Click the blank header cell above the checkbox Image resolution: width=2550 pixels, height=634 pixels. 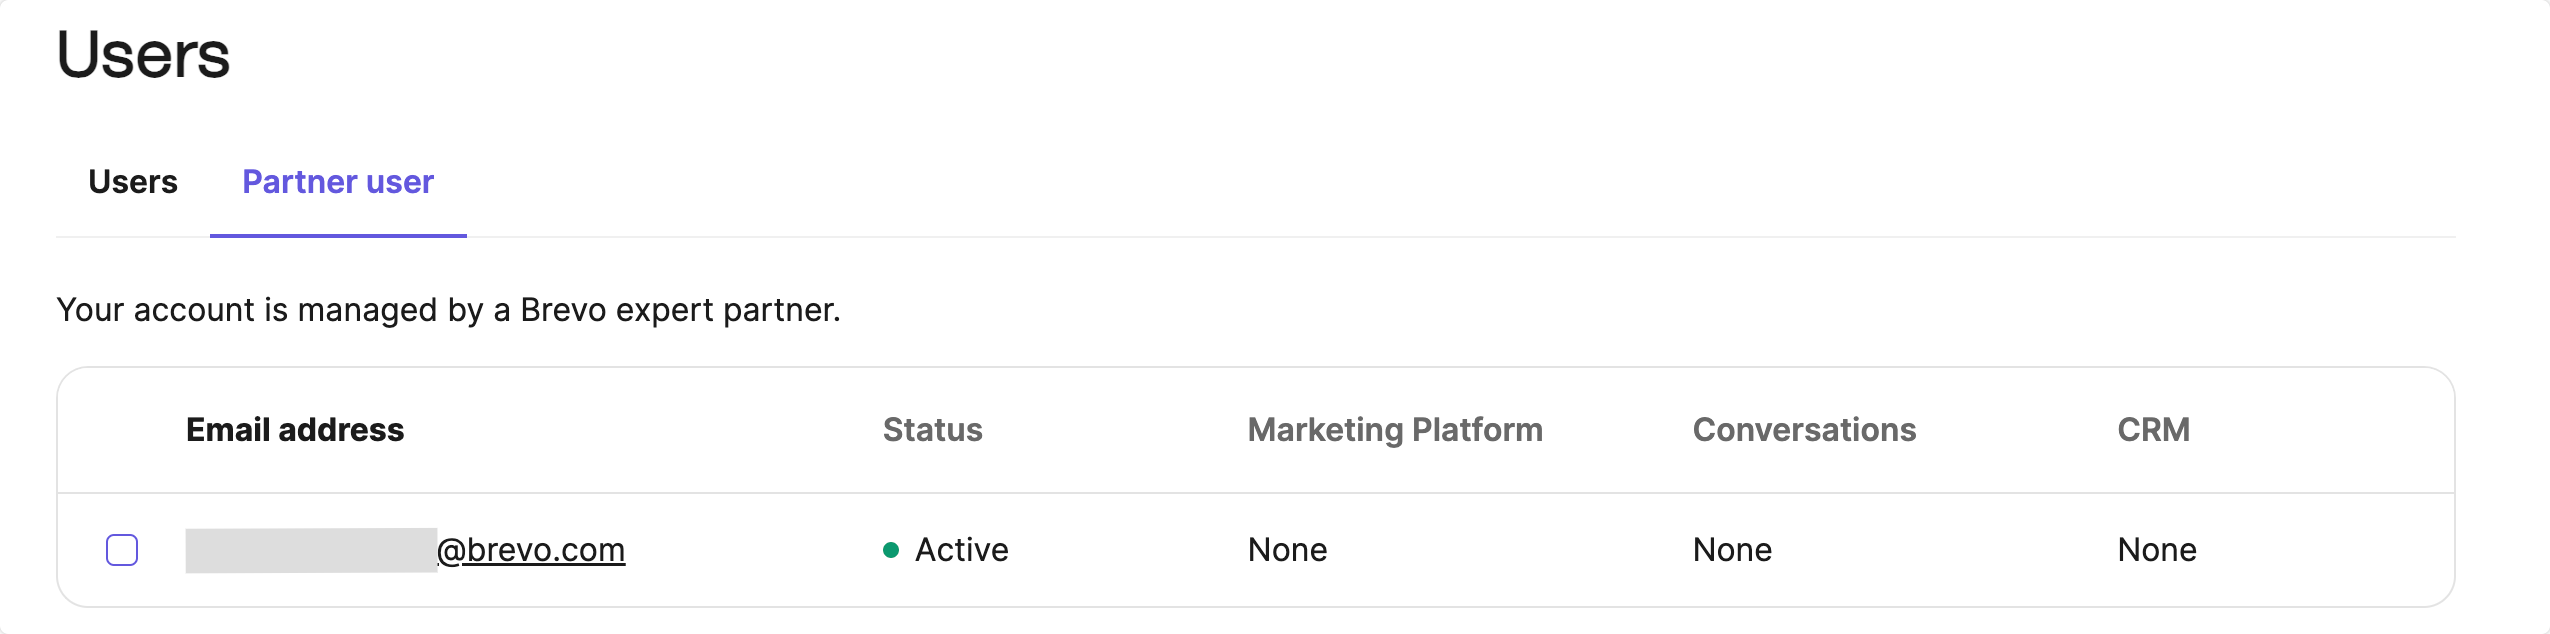click(122, 430)
